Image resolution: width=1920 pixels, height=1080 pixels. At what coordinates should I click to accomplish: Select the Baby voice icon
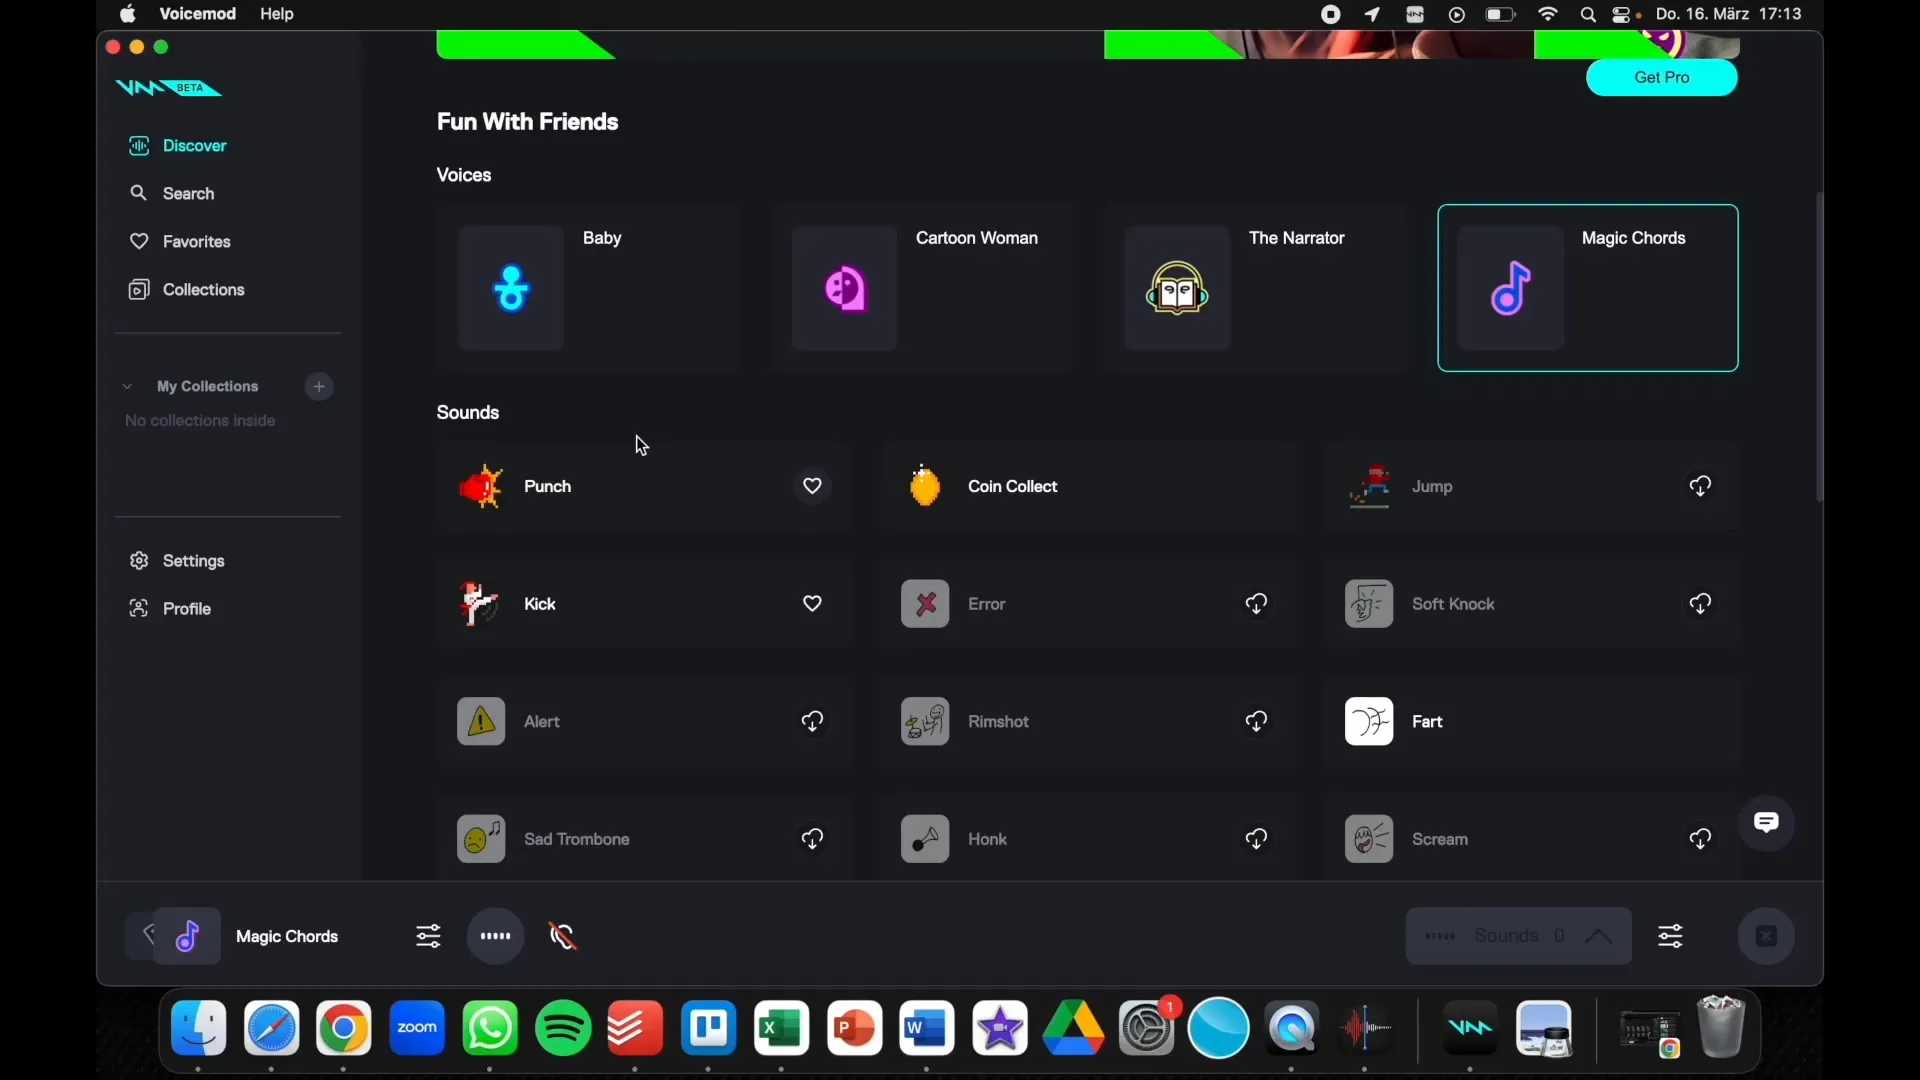coord(510,287)
